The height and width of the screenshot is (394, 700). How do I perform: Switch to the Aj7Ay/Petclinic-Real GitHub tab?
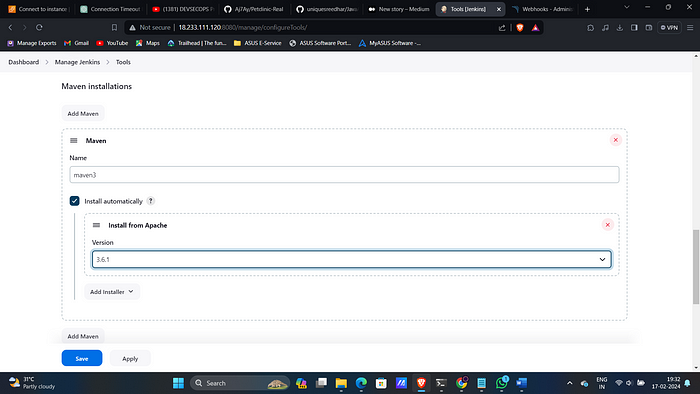pos(254,9)
